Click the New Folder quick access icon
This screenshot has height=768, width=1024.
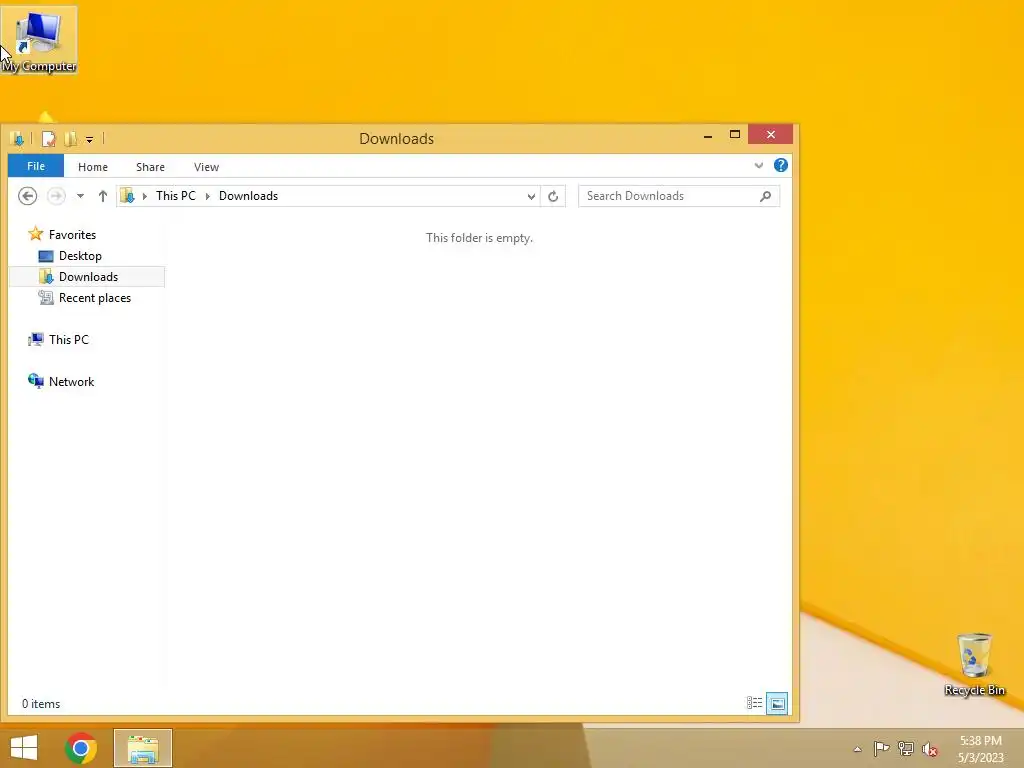[x=71, y=139]
